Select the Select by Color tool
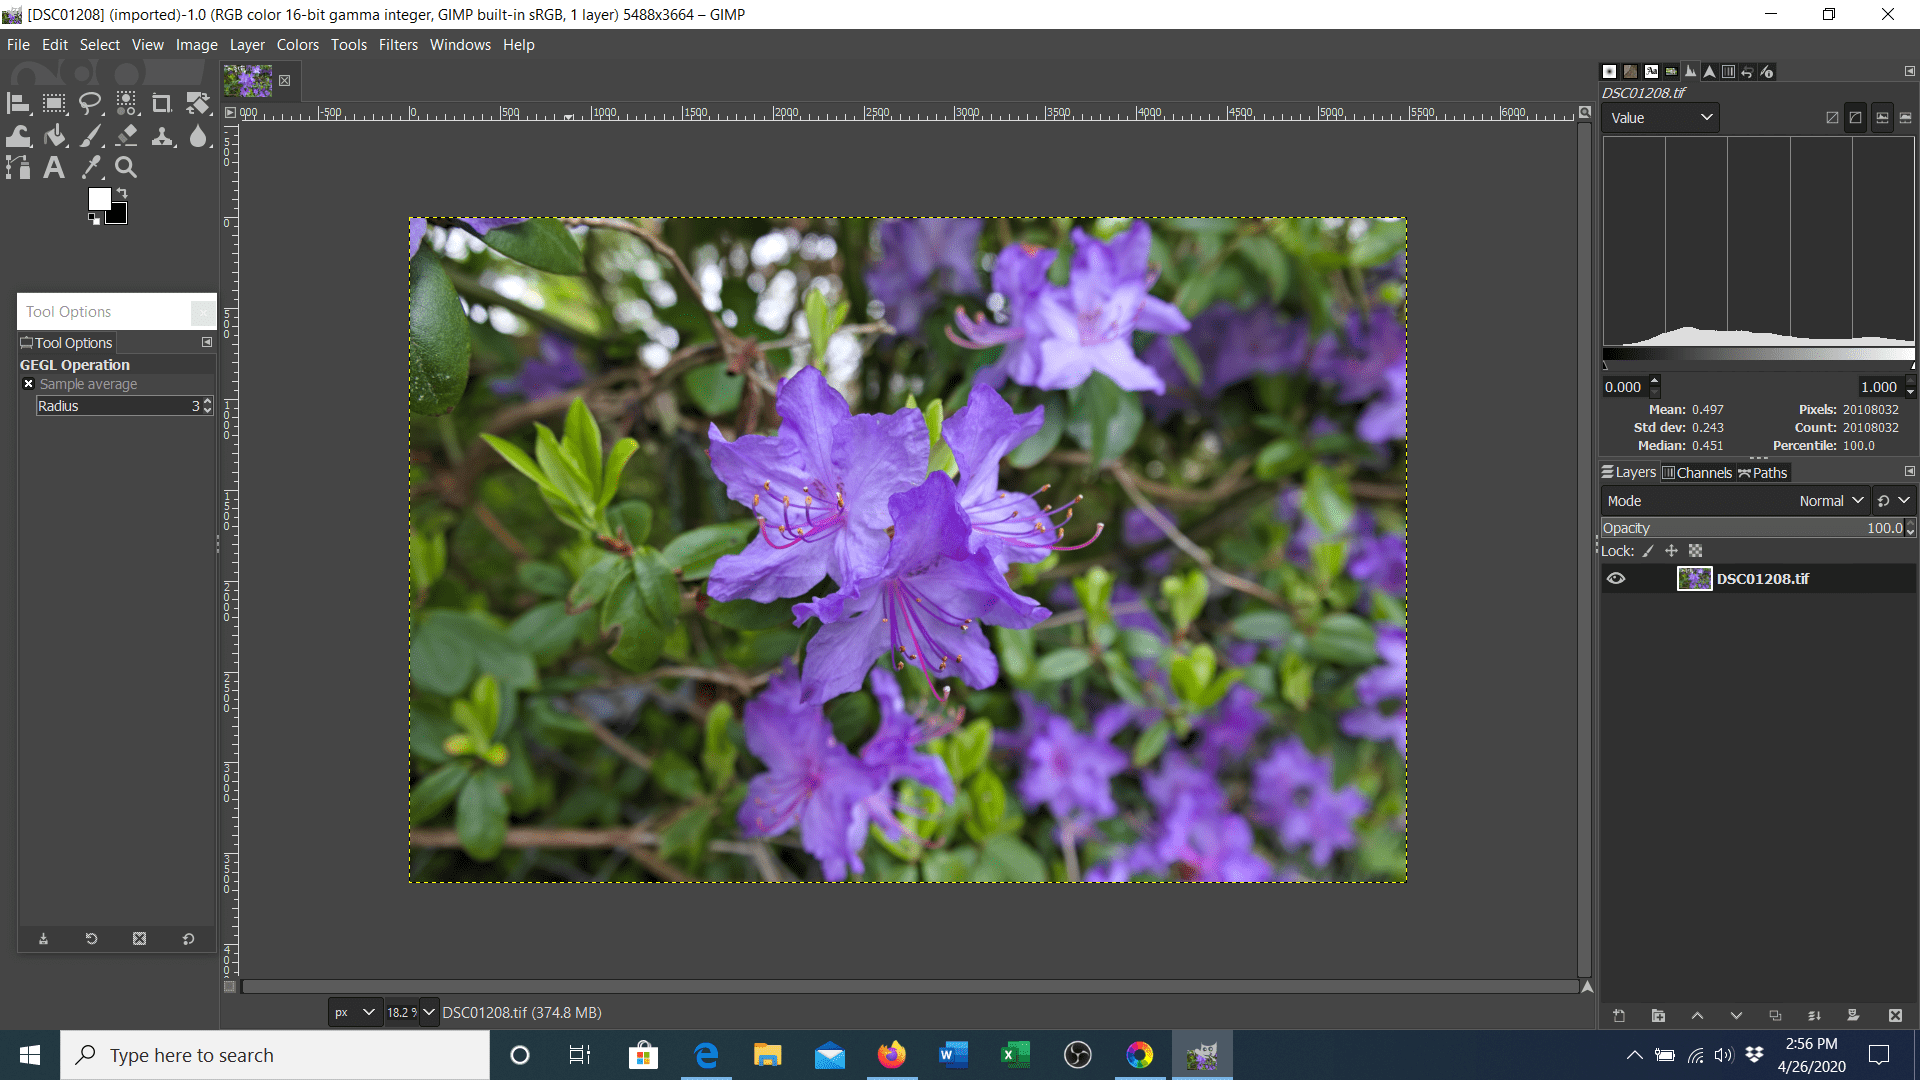Image resolution: width=1920 pixels, height=1080 pixels. (126, 103)
